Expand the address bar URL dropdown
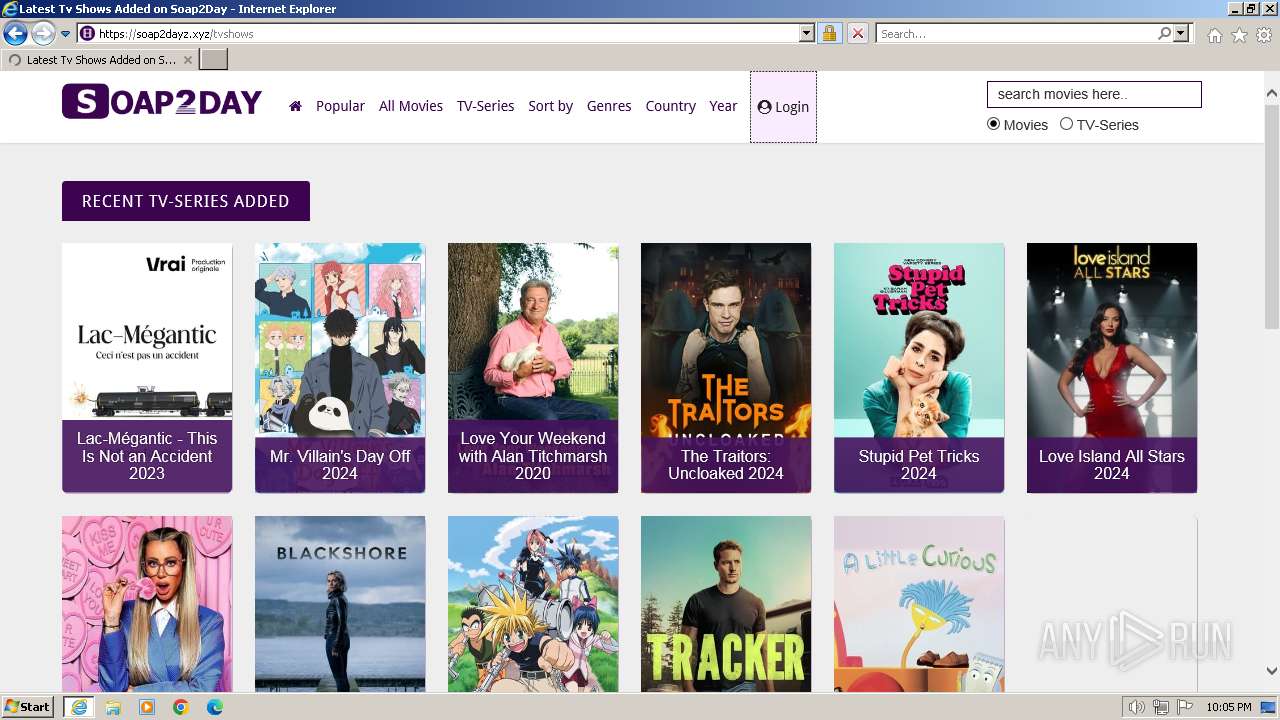Image resolution: width=1280 pixels, height=720 pixels. pos(807,34)
